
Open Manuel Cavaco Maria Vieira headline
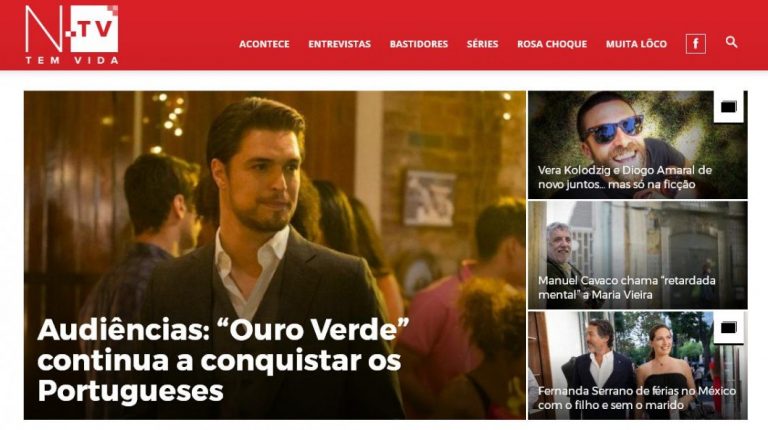[626, 287]
